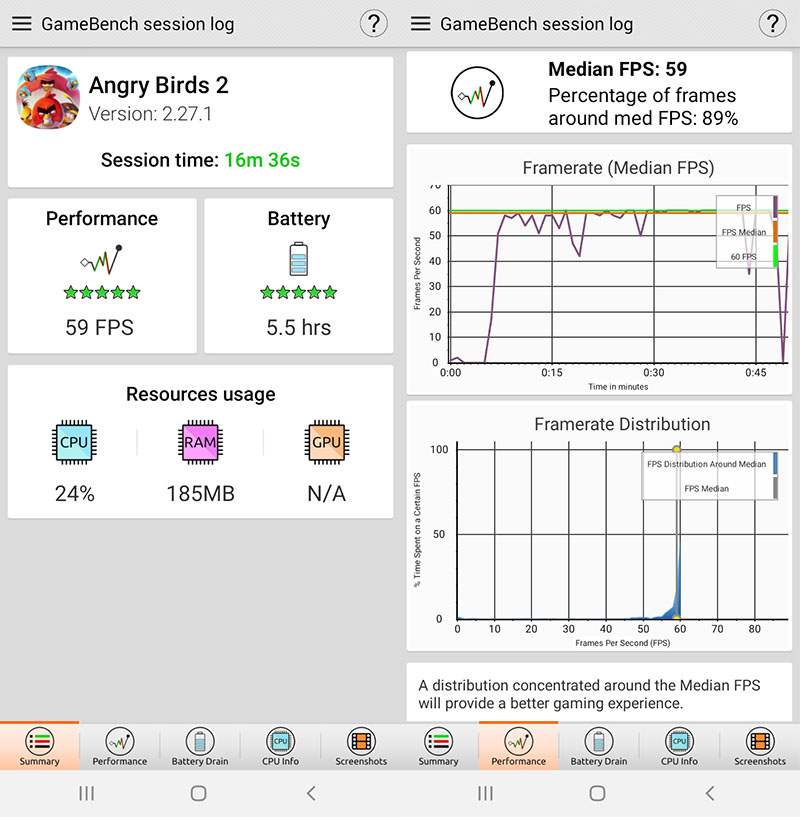This screenshot has height=817, width=800.
Task: Tap Android back button on left
Action: (311, 794)
